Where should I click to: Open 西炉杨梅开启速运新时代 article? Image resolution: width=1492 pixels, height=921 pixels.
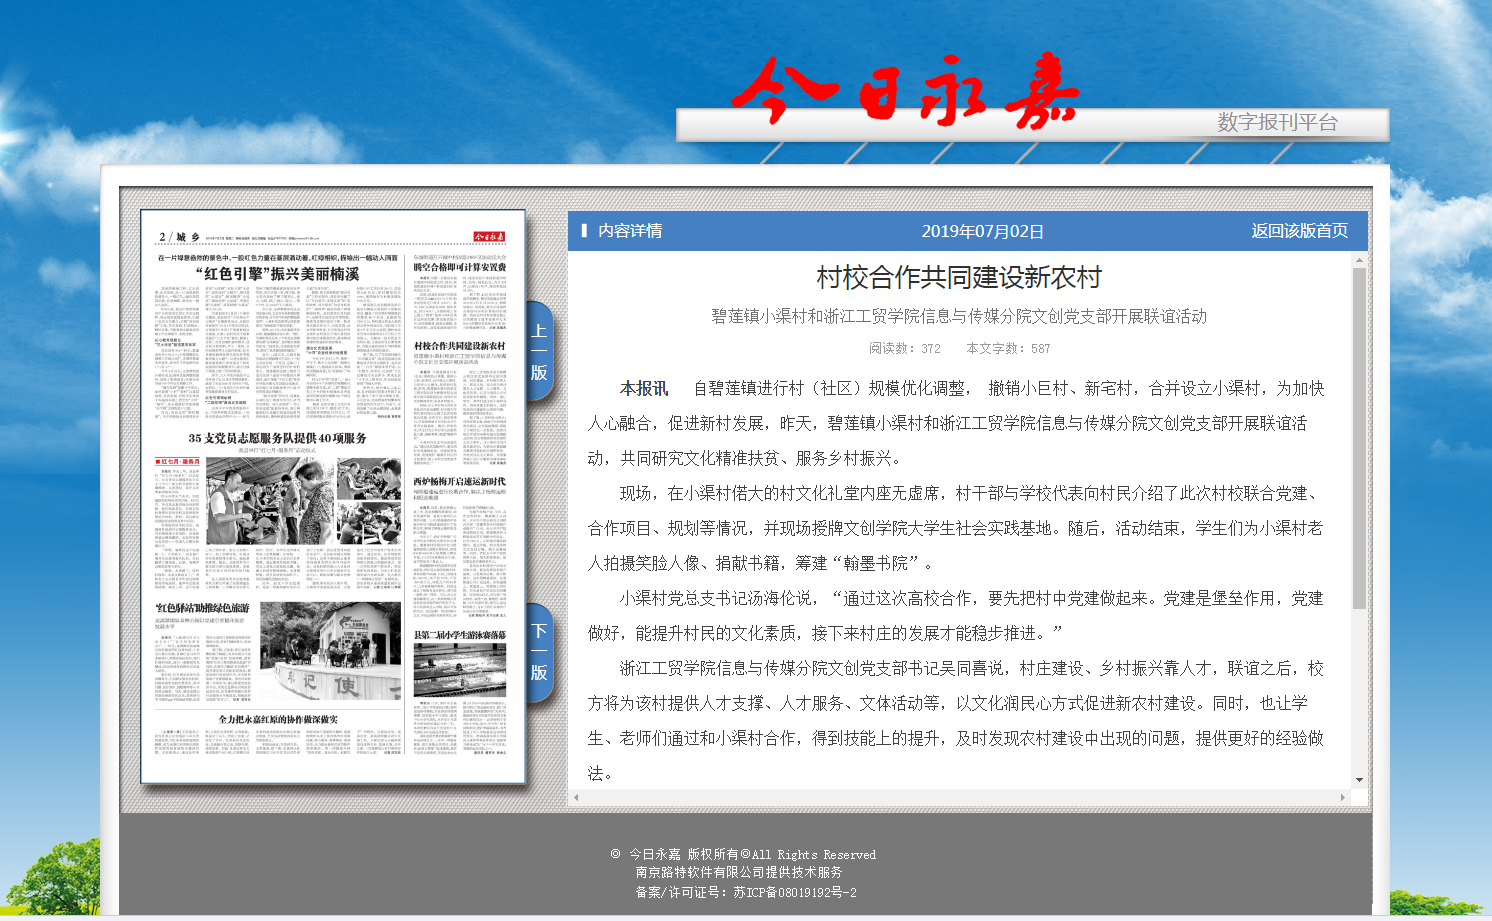coord(460,481)
